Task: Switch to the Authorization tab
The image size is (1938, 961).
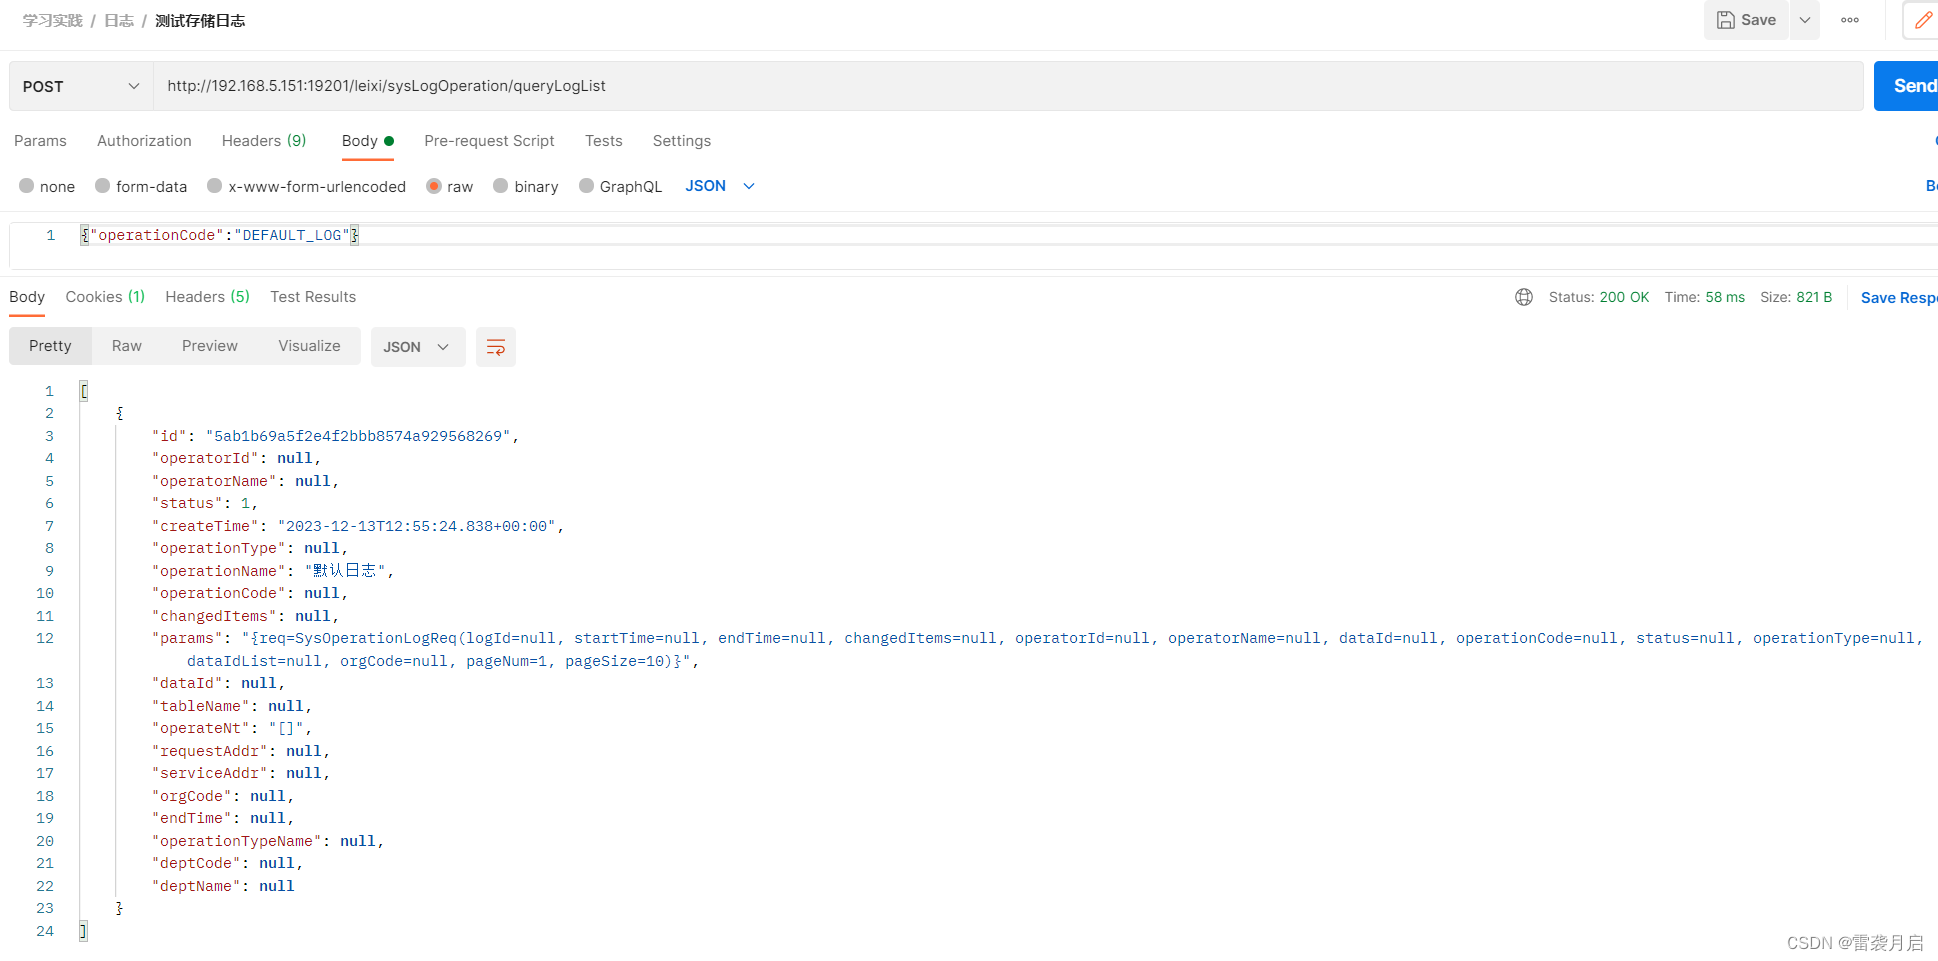Action: pyautogui.click(x=144, y=141)
